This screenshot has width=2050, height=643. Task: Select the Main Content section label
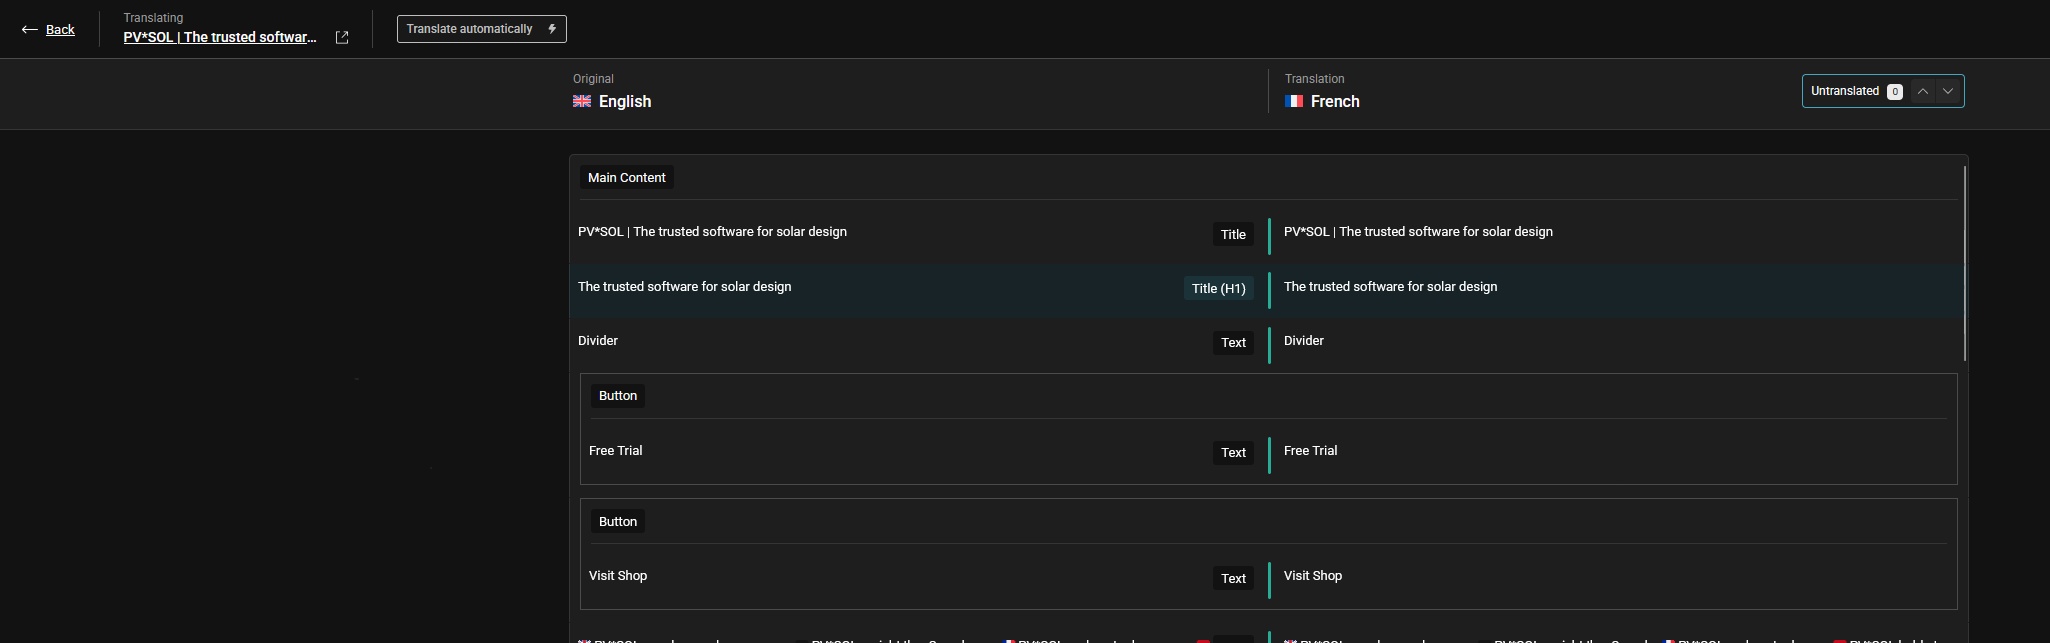tap(626, 178)
